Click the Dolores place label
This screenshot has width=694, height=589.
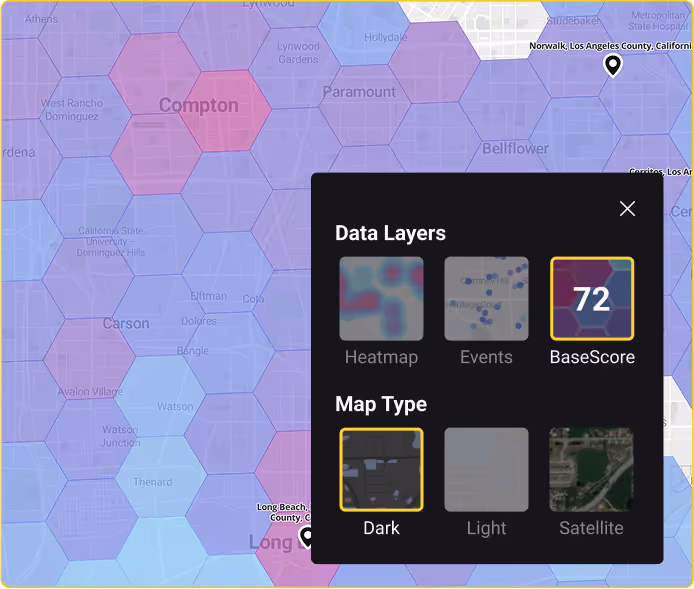[x=199, y=321]
